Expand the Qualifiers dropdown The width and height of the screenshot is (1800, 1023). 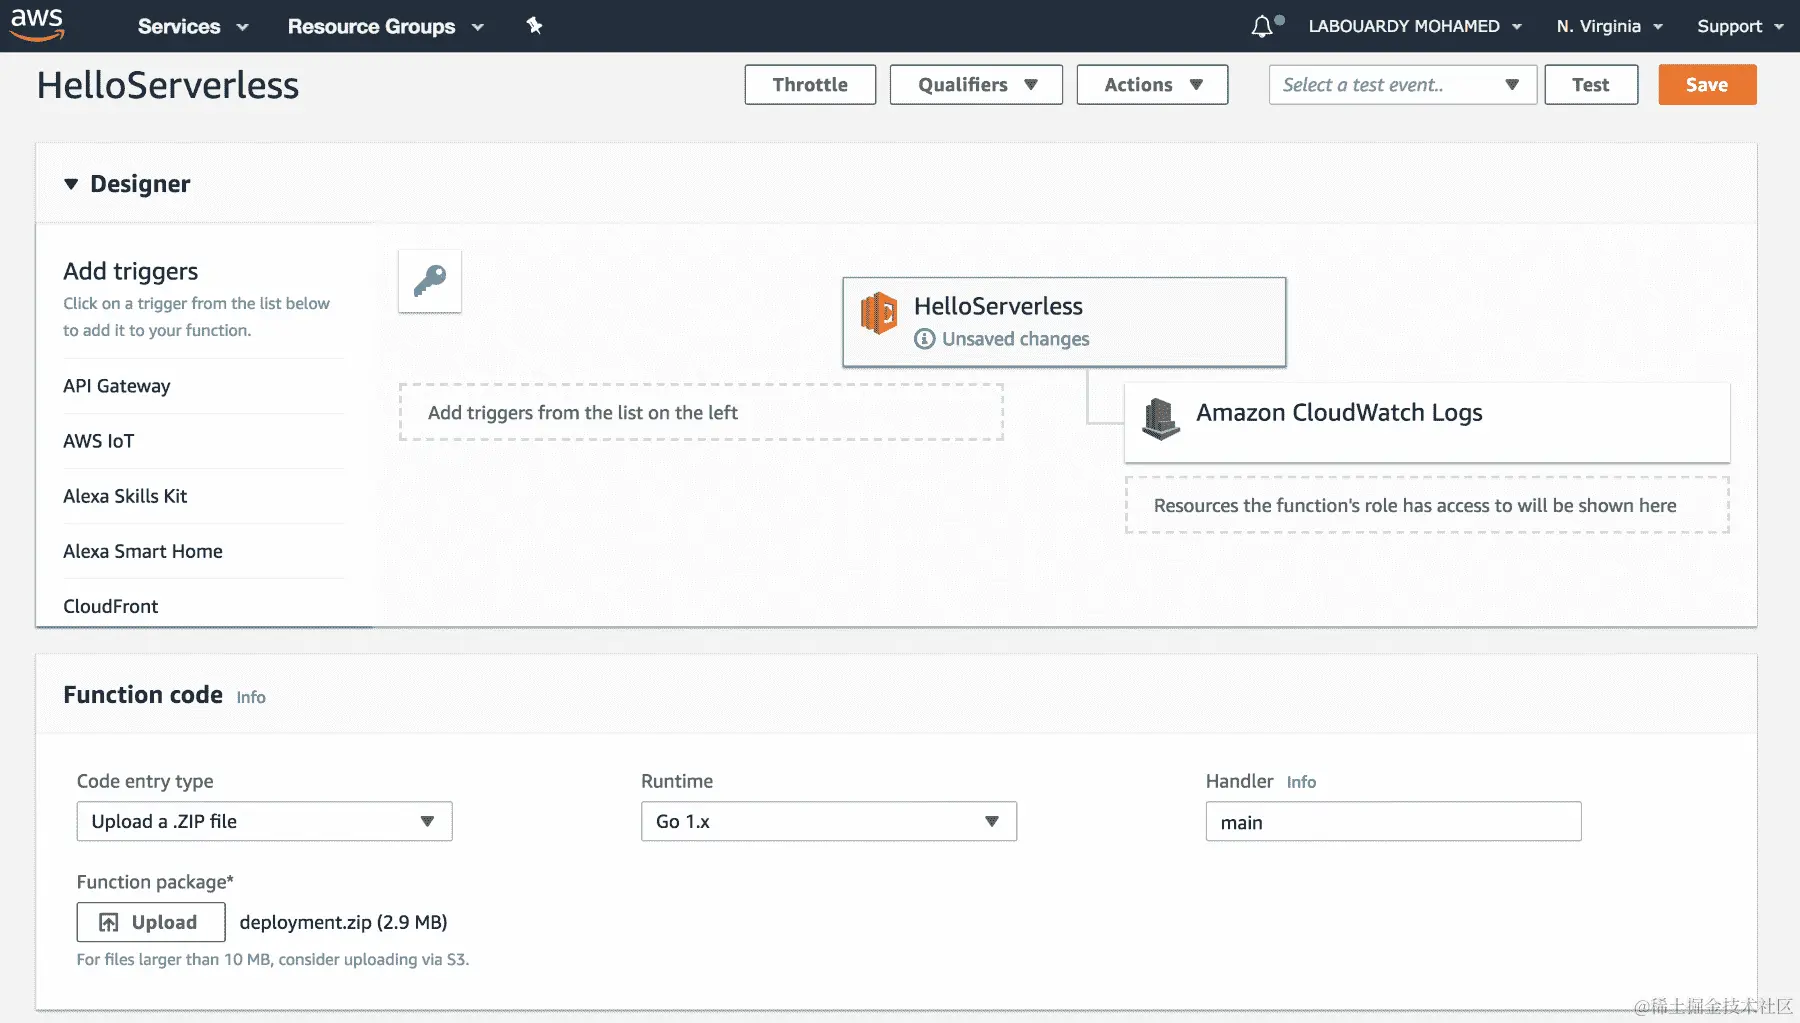click(976, 85)
